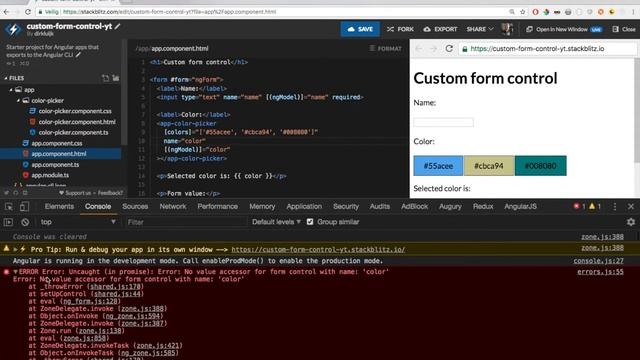The image size is (640, 360).
Task: Open the Redux tab
Action: pyautogui.click(x=483, y=207)
